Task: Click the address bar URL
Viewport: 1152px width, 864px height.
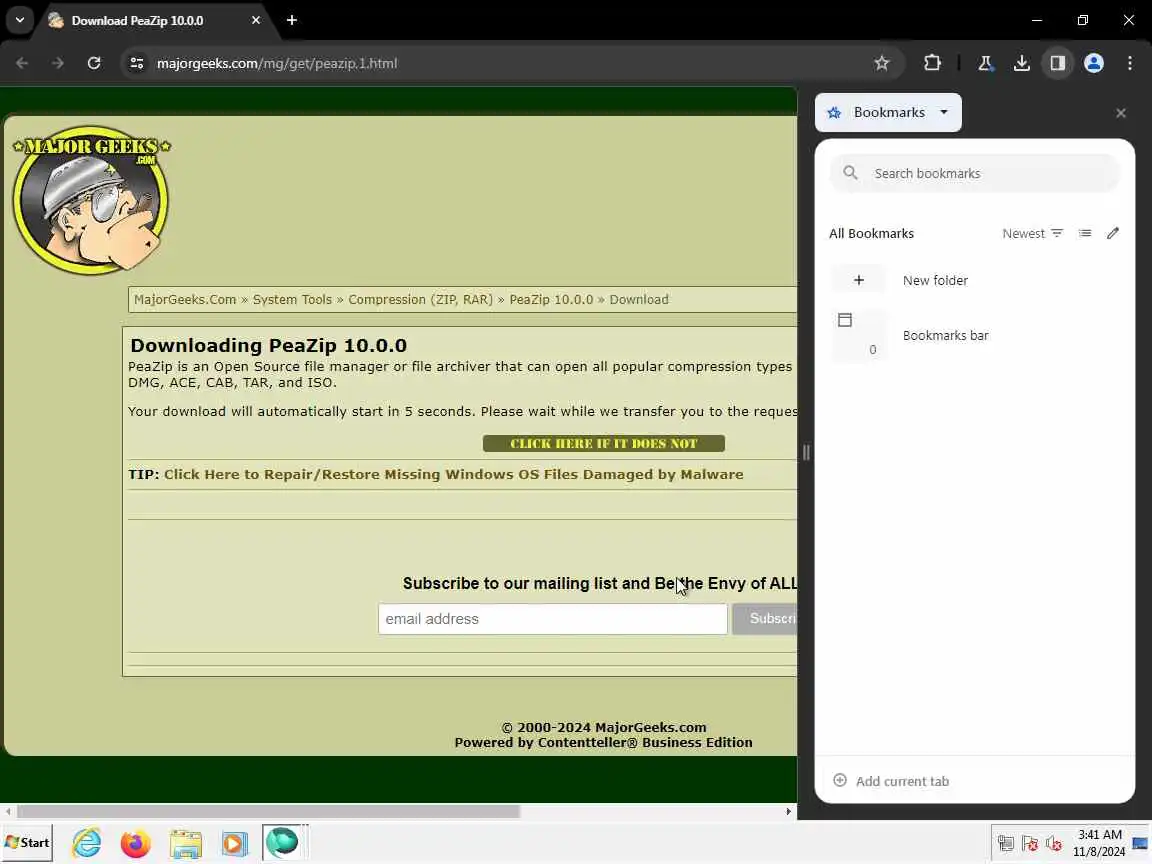Action: [x=277, y=63]
